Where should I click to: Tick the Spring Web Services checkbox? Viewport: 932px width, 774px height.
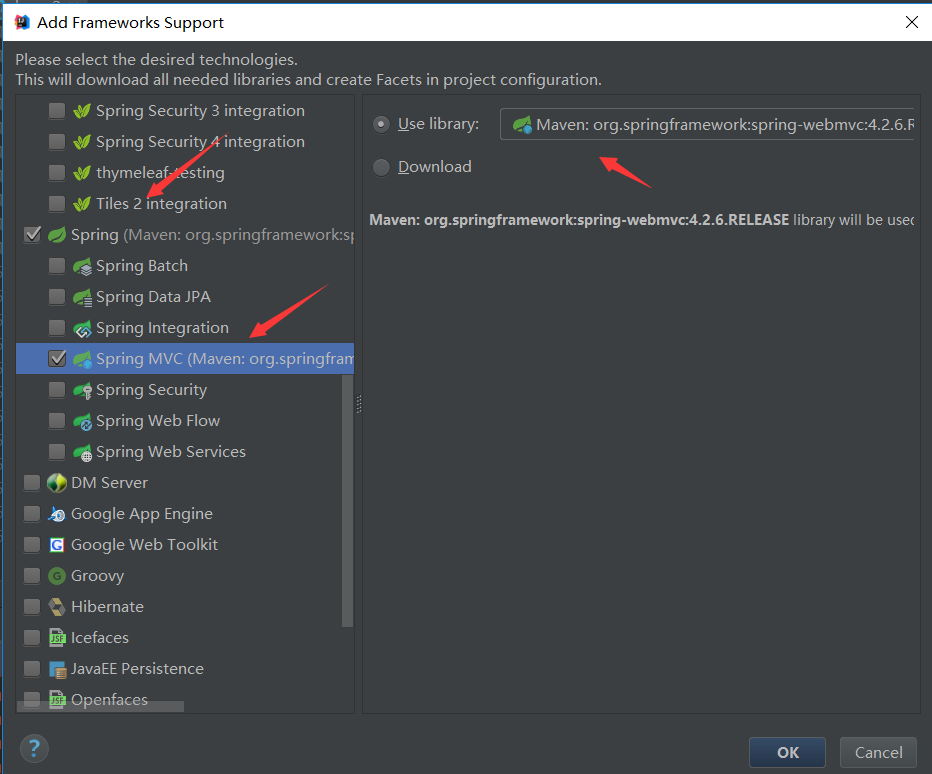[57, 452]
